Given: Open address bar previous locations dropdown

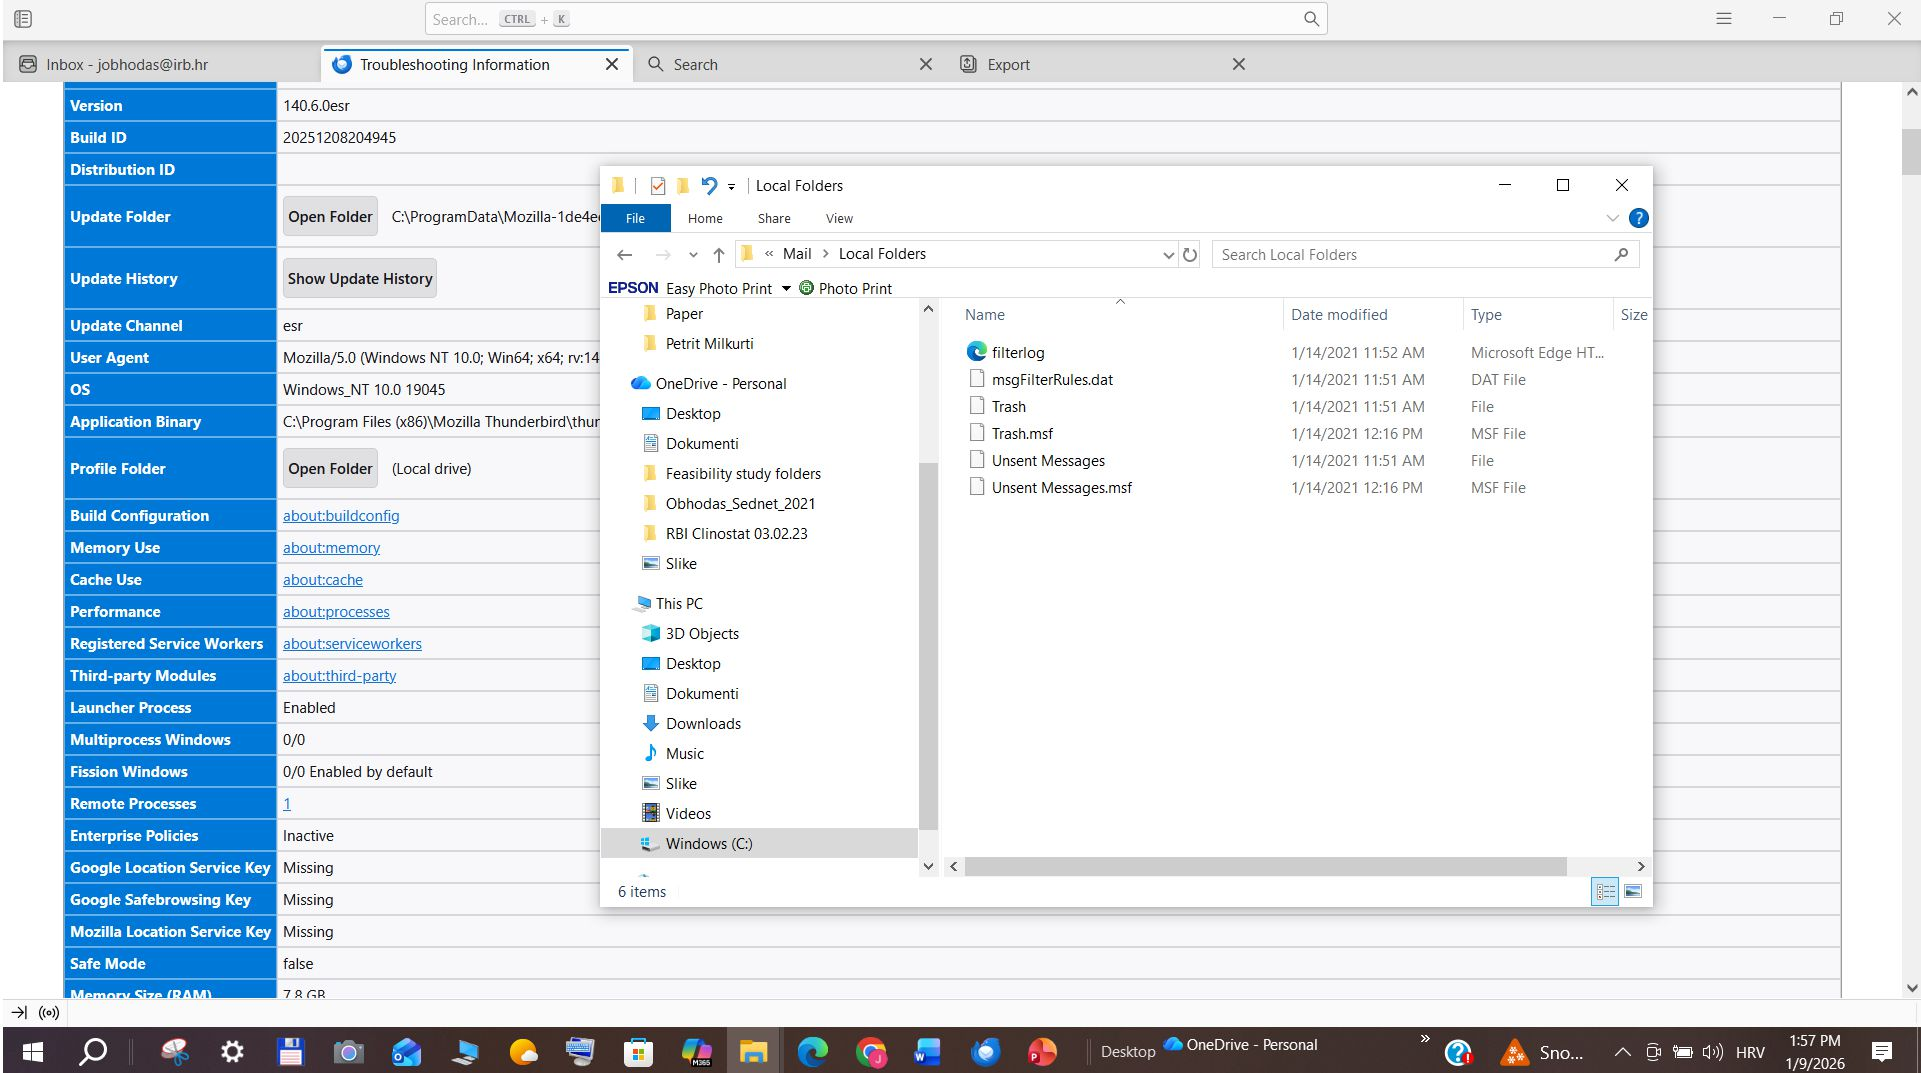Looking at the screenshot, I should [1167, 255].
